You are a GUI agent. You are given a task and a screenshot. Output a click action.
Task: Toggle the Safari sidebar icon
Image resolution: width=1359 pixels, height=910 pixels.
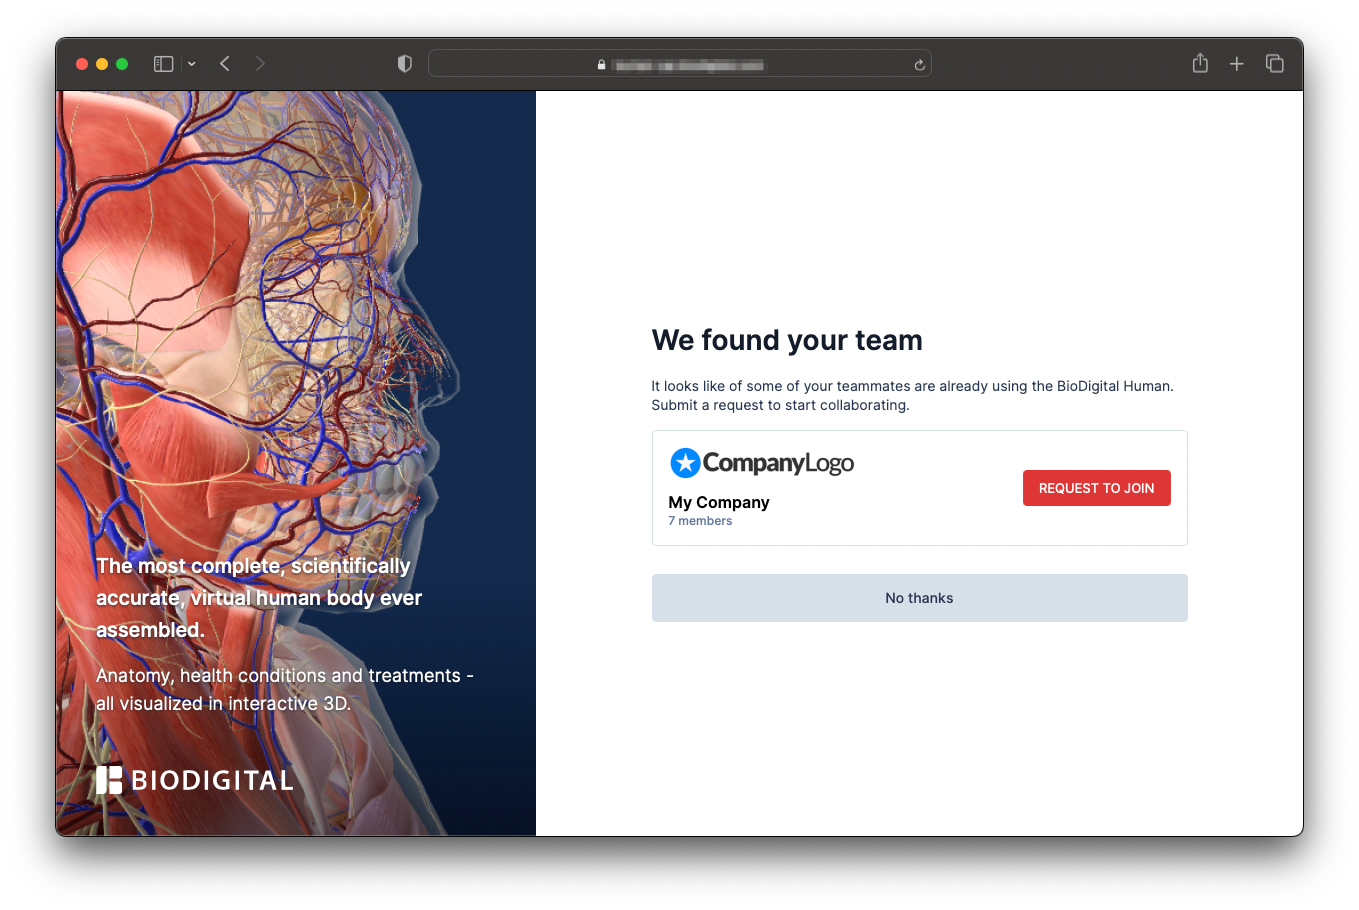164,64
